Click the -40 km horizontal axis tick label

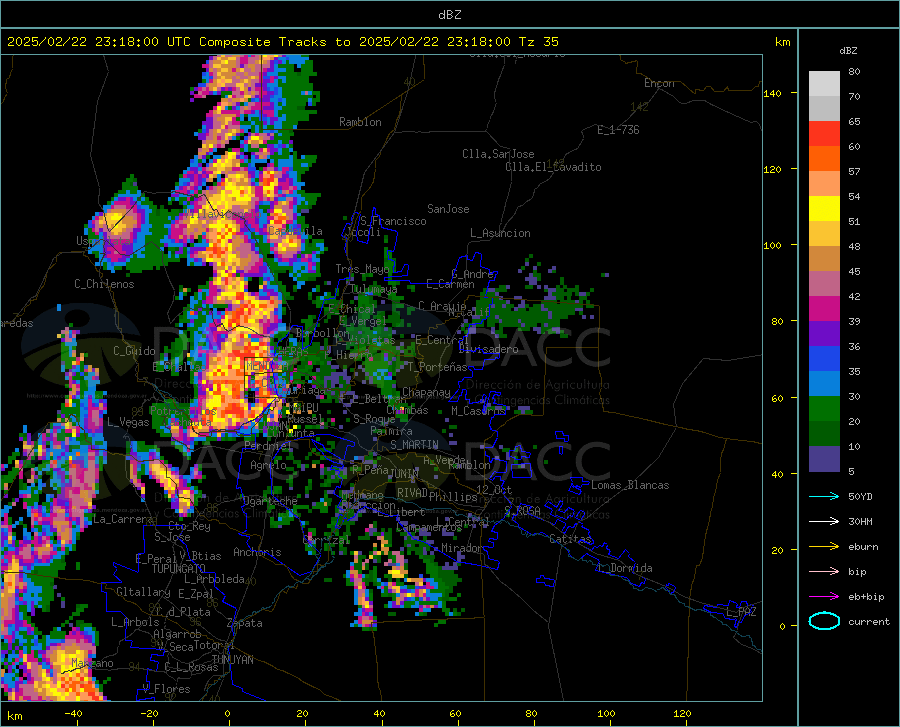pyautogui.click(x=73, y=713)
